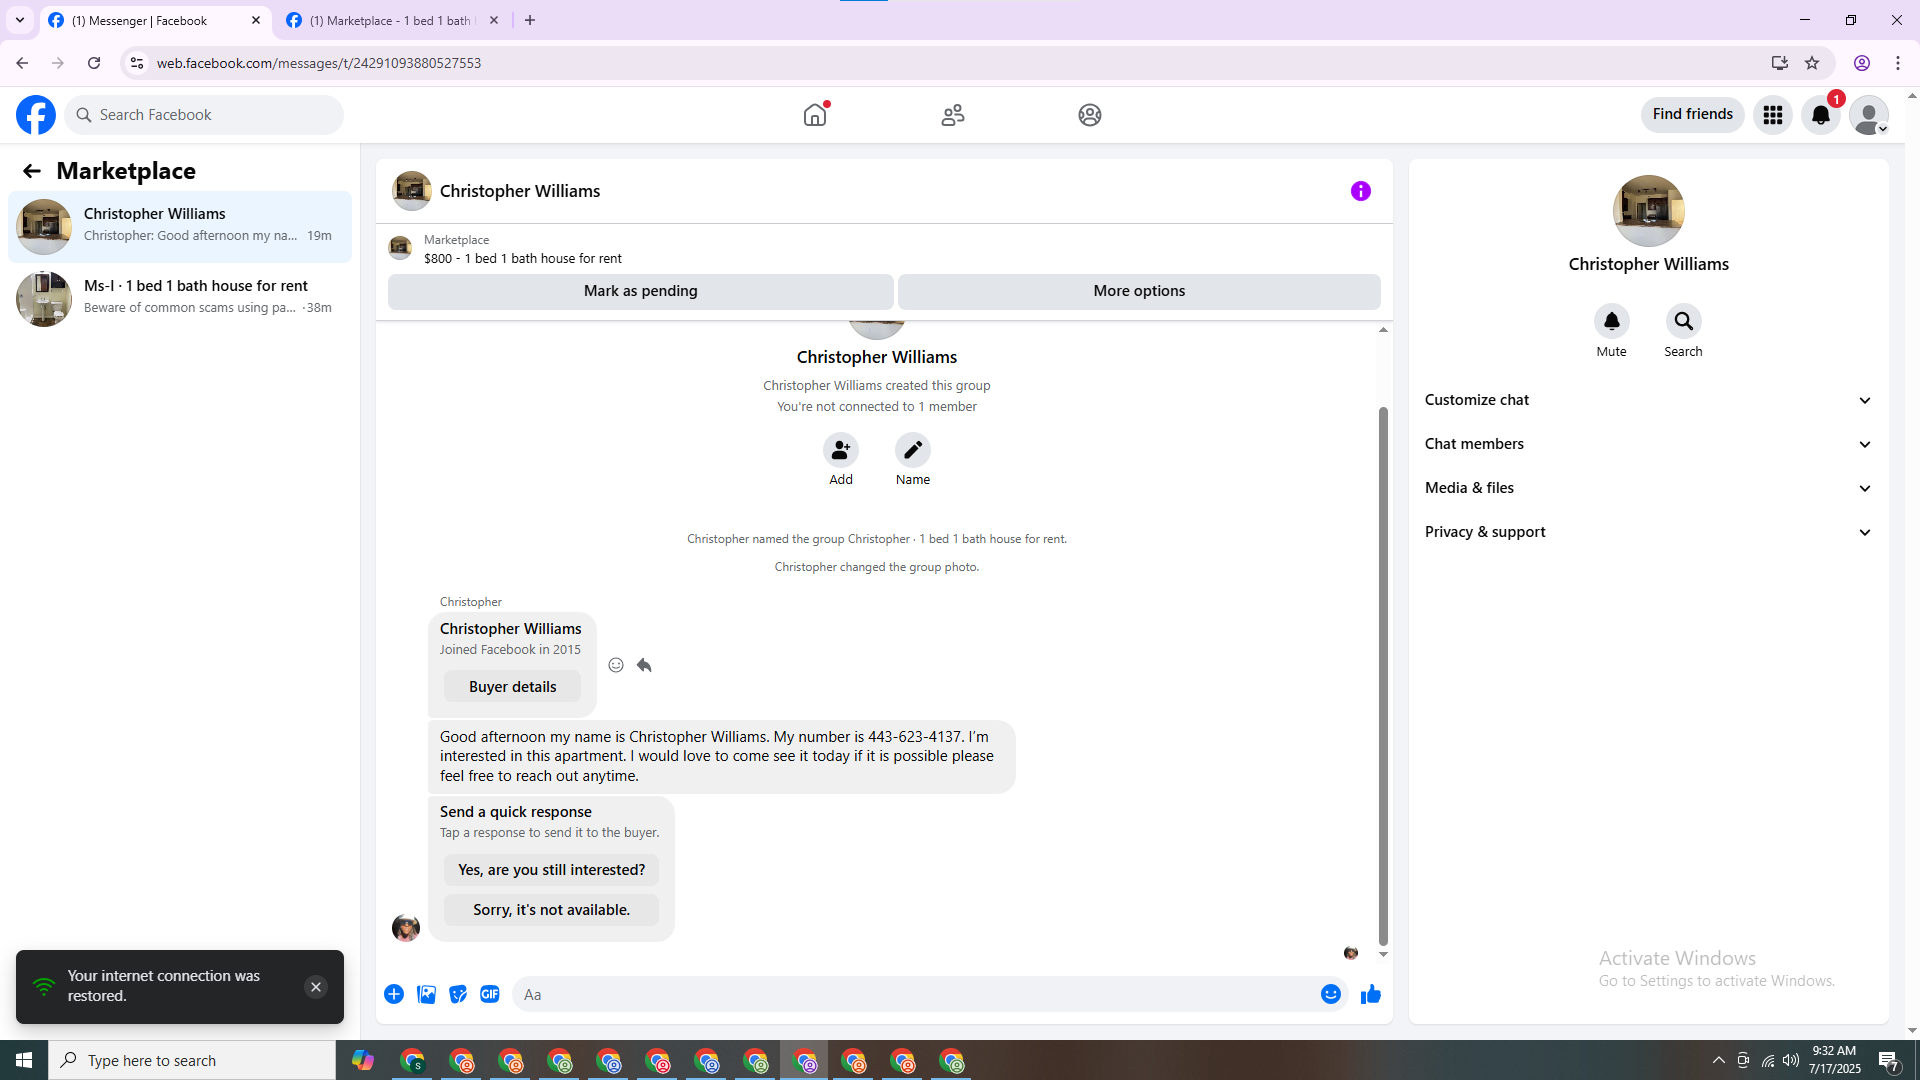1920x1080 pixels.
Task: Click the Windows taskbar search box
Action: coord(192,1060)
